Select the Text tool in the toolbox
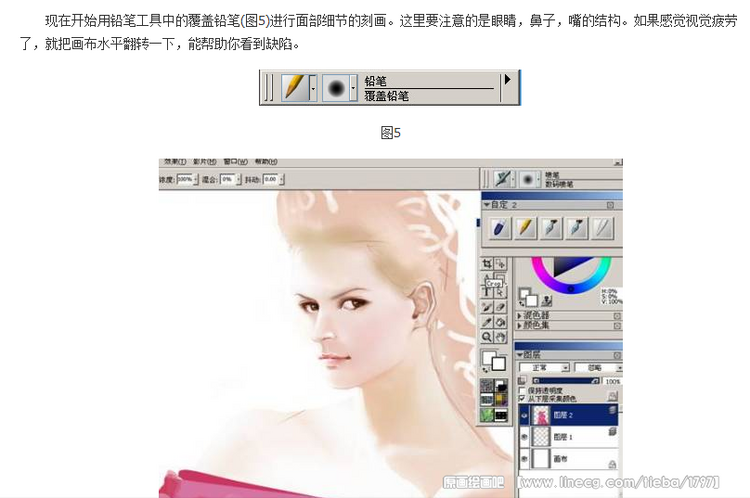The image size is (750, 498). 487,291
